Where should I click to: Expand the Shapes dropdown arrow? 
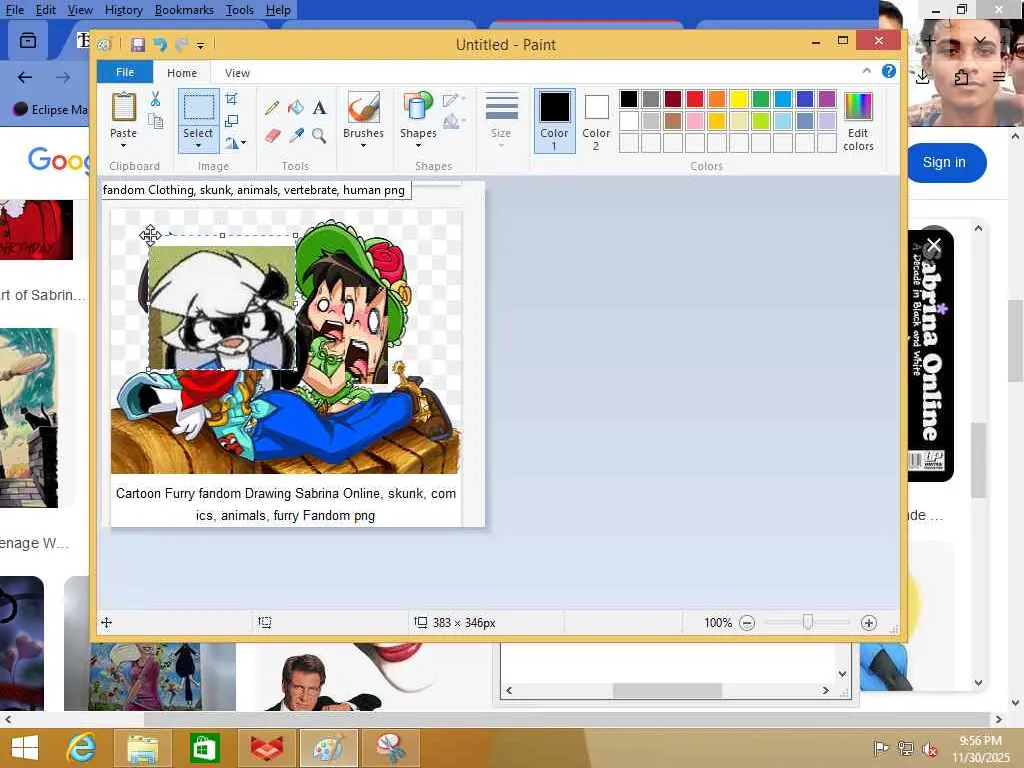tap(418, 146)
